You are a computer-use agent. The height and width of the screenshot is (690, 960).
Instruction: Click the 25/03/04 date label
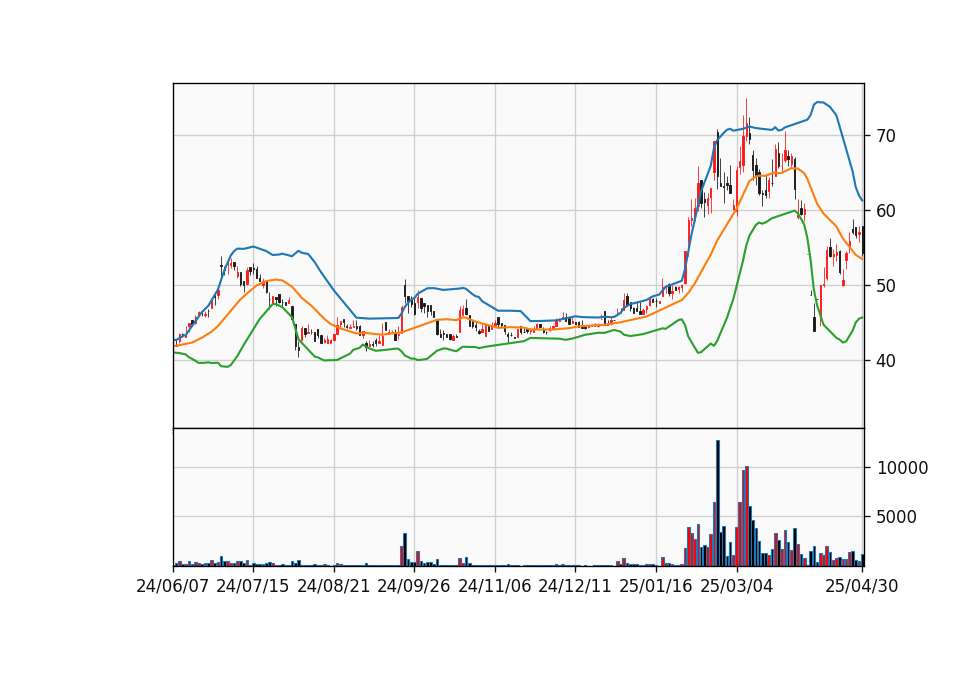pos(737,586)
